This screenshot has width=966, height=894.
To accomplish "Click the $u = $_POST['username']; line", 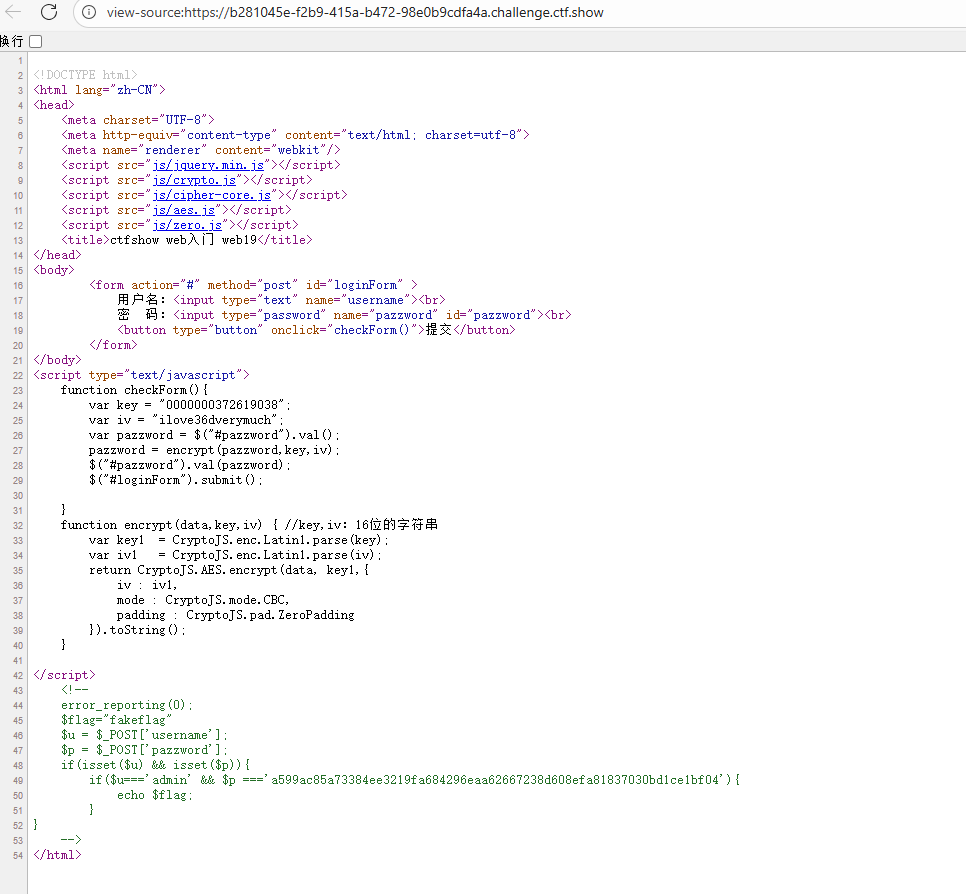I will coord(144,735).
